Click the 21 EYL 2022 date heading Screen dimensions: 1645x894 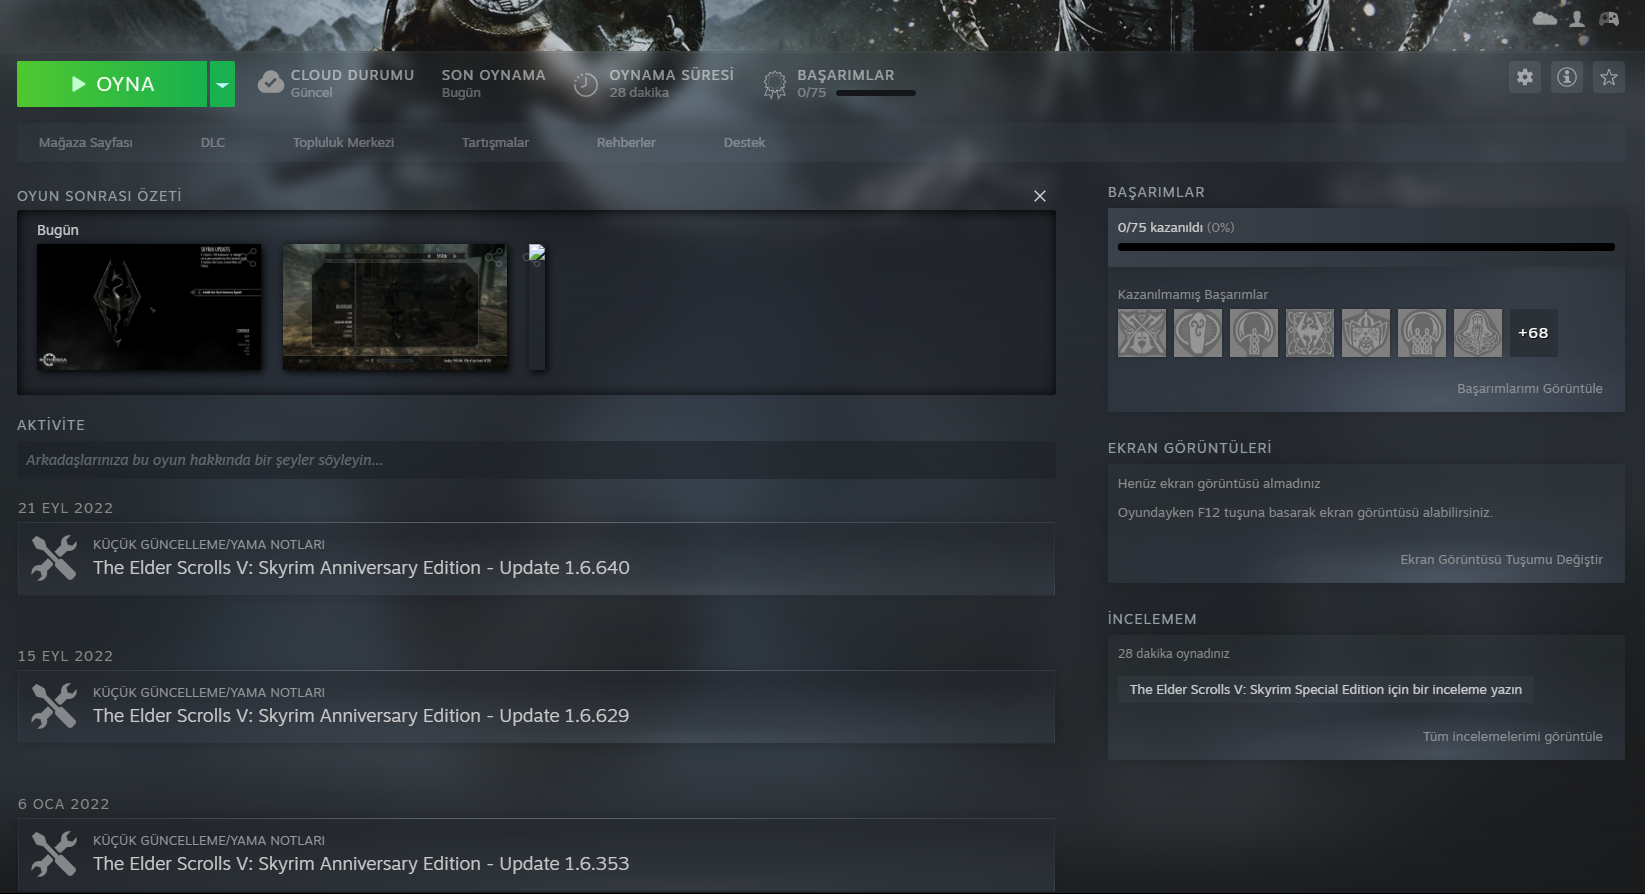[x=65, y=508]
